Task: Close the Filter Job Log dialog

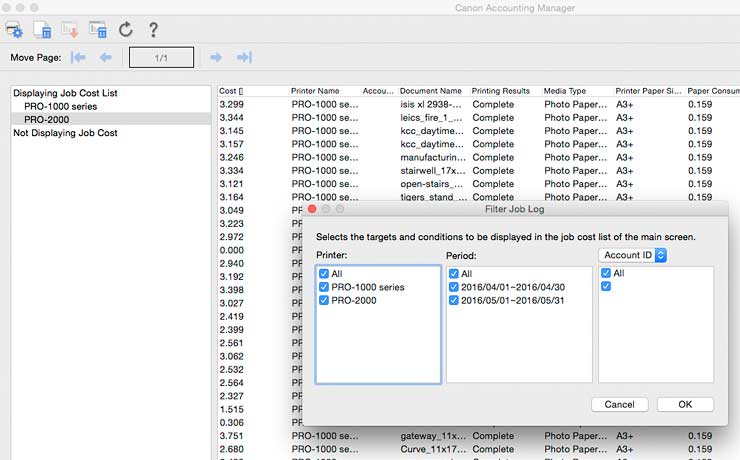Action: (312, 209)
